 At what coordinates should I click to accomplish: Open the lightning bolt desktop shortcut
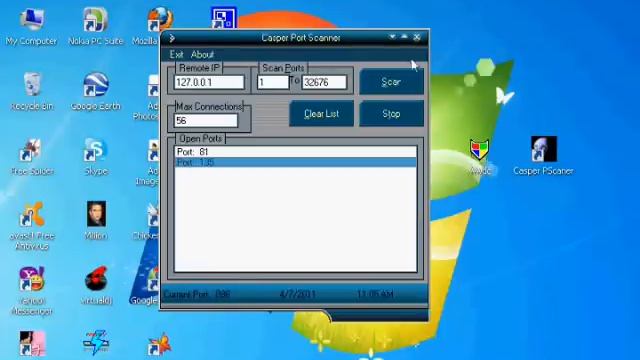pyautogui.click(x=96, y=343)
